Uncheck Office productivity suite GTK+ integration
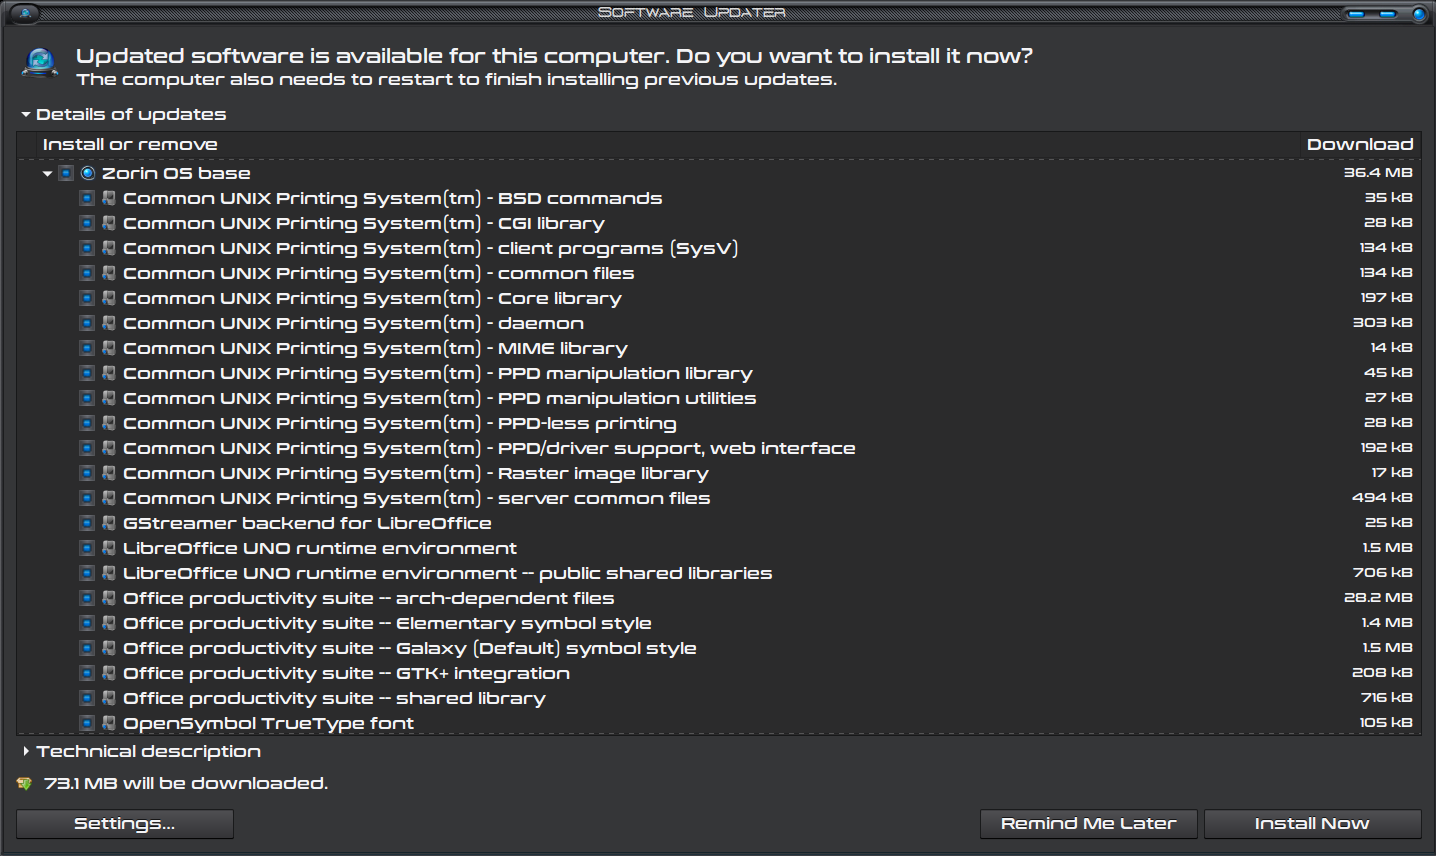 [x=87, y=673]
